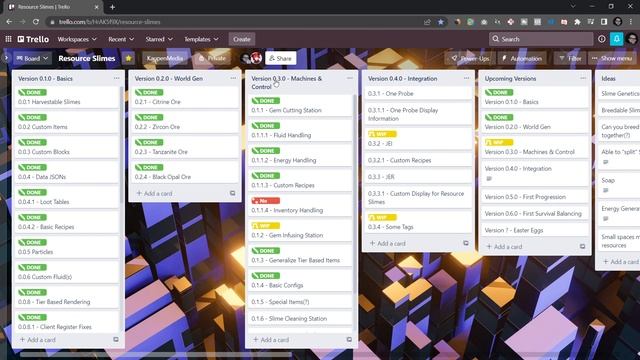
Task: Click Show menu
Action: [612, 58]
